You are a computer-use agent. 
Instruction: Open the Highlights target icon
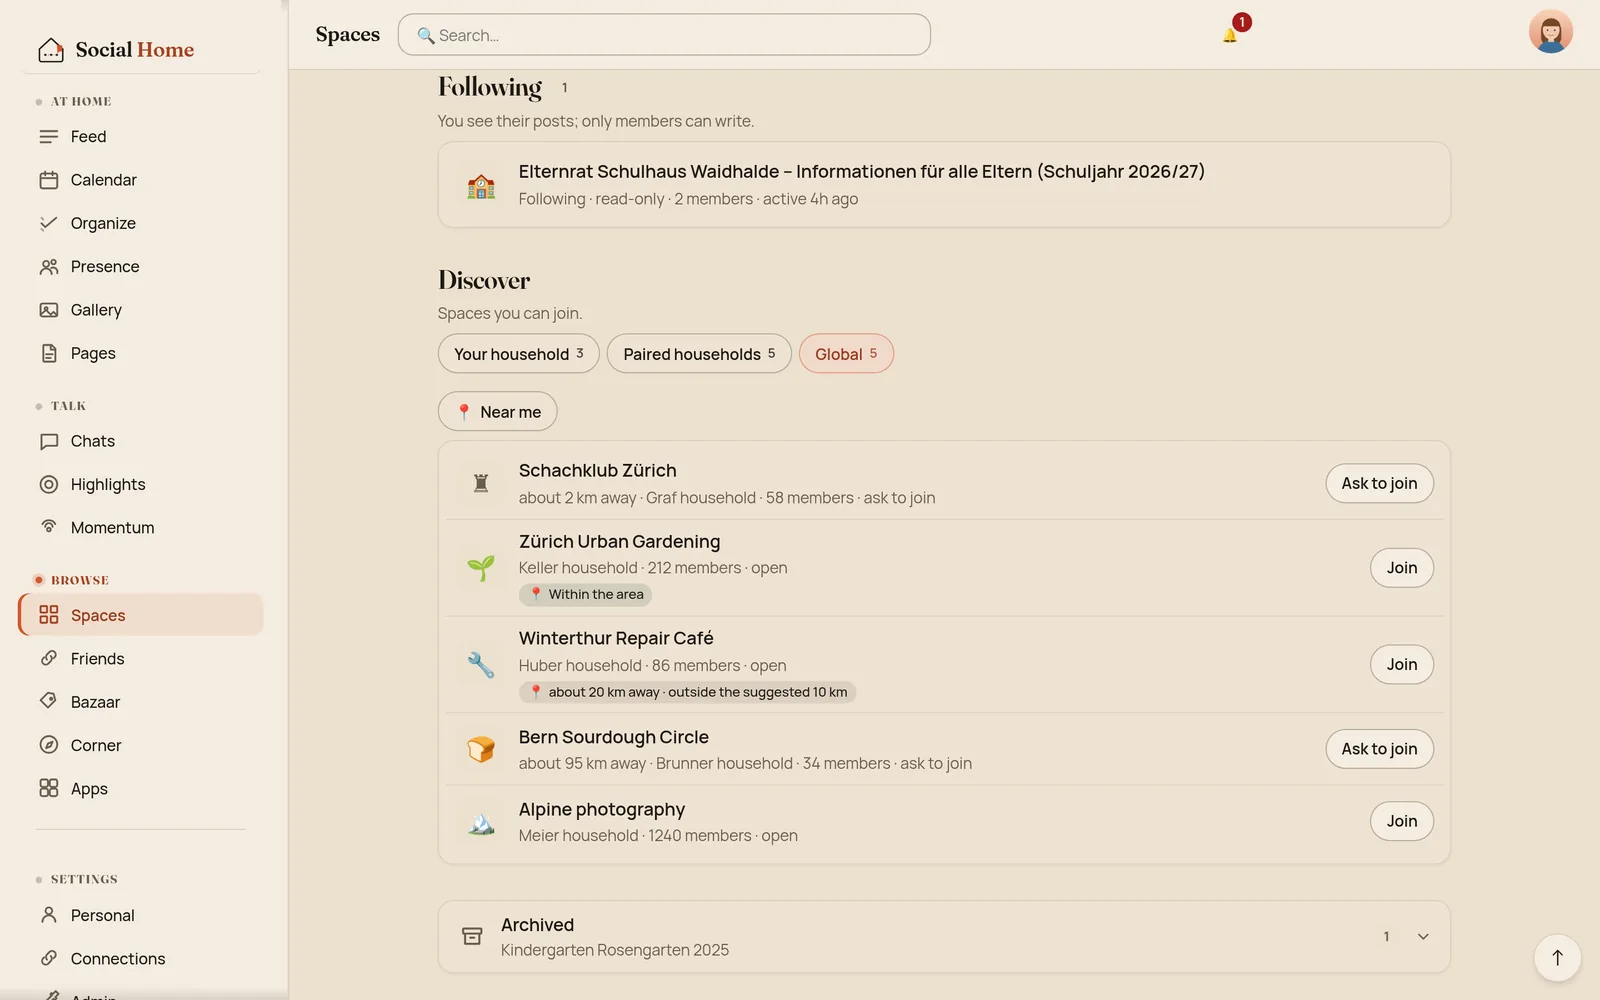pyautogui.click(x=49, y=484)
